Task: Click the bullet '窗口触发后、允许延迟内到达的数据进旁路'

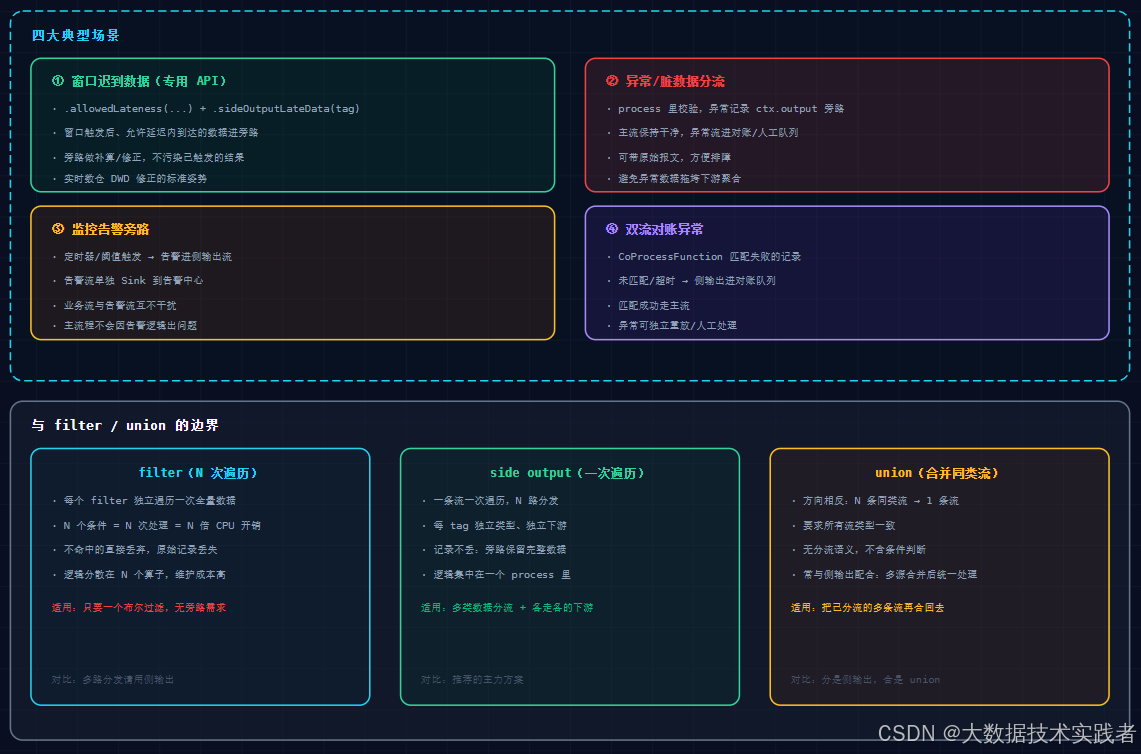Action: [161, 132]
